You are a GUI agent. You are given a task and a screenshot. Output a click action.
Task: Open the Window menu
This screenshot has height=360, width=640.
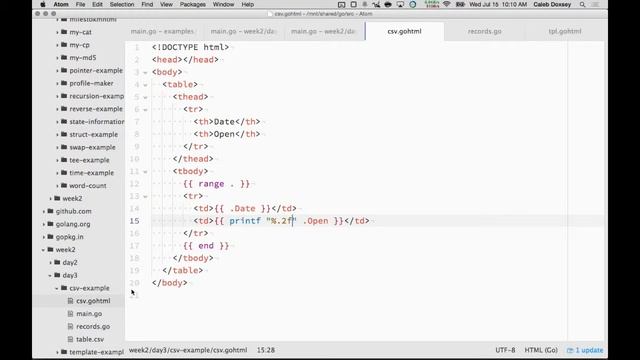tap(223, 4)
